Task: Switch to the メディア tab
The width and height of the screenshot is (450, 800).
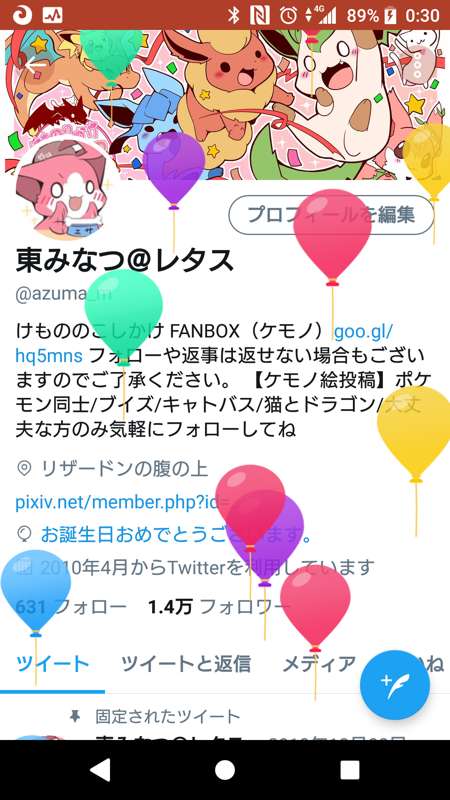Action: coord(319,664)
